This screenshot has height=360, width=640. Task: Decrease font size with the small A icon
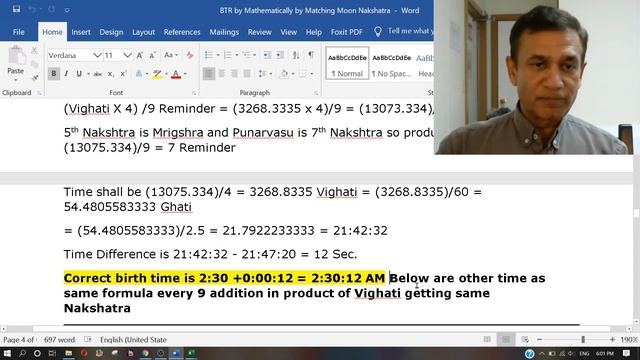pos(152,55)
